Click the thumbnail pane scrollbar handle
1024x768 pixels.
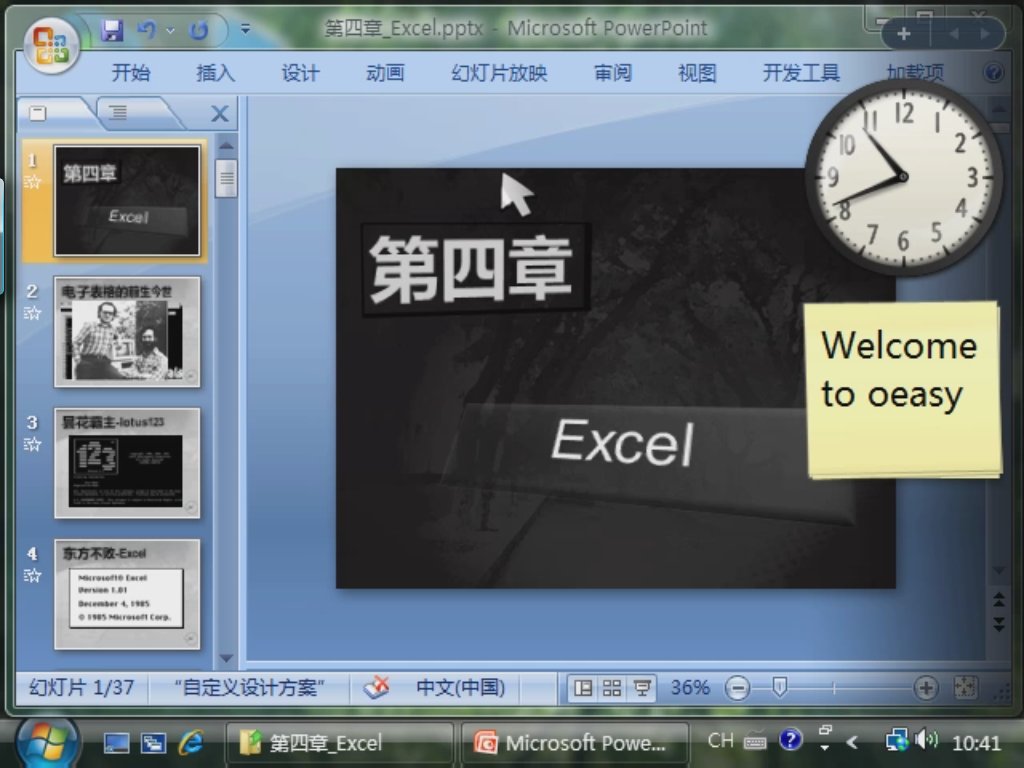[226, 177]
